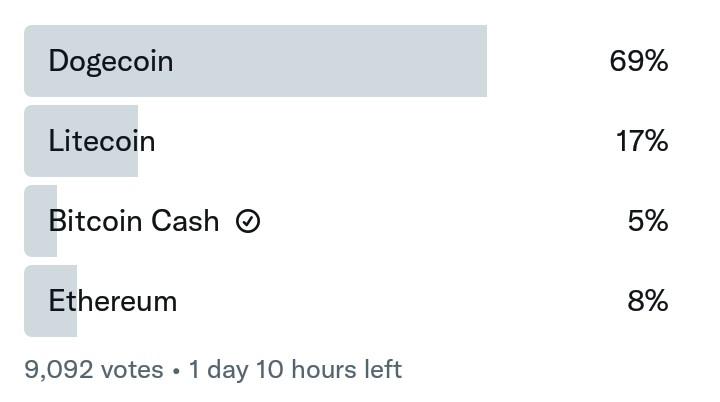Click the 69% result for Dogecoin
720x402 pixels.
pyautogui.click(x=639, y=61)
